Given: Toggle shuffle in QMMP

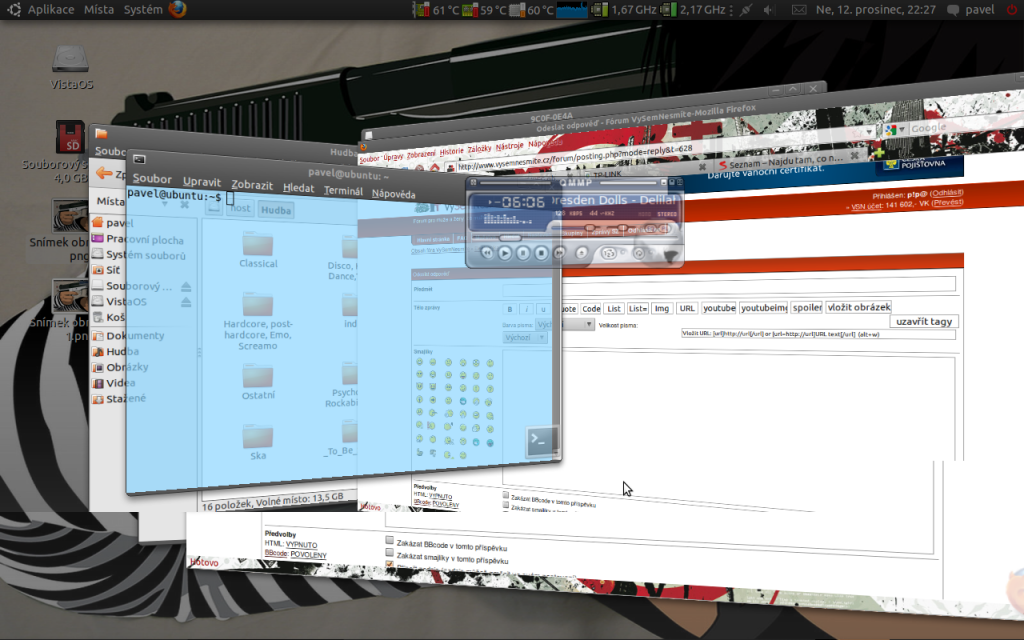Looking at the screenshot, I should 609,253.
